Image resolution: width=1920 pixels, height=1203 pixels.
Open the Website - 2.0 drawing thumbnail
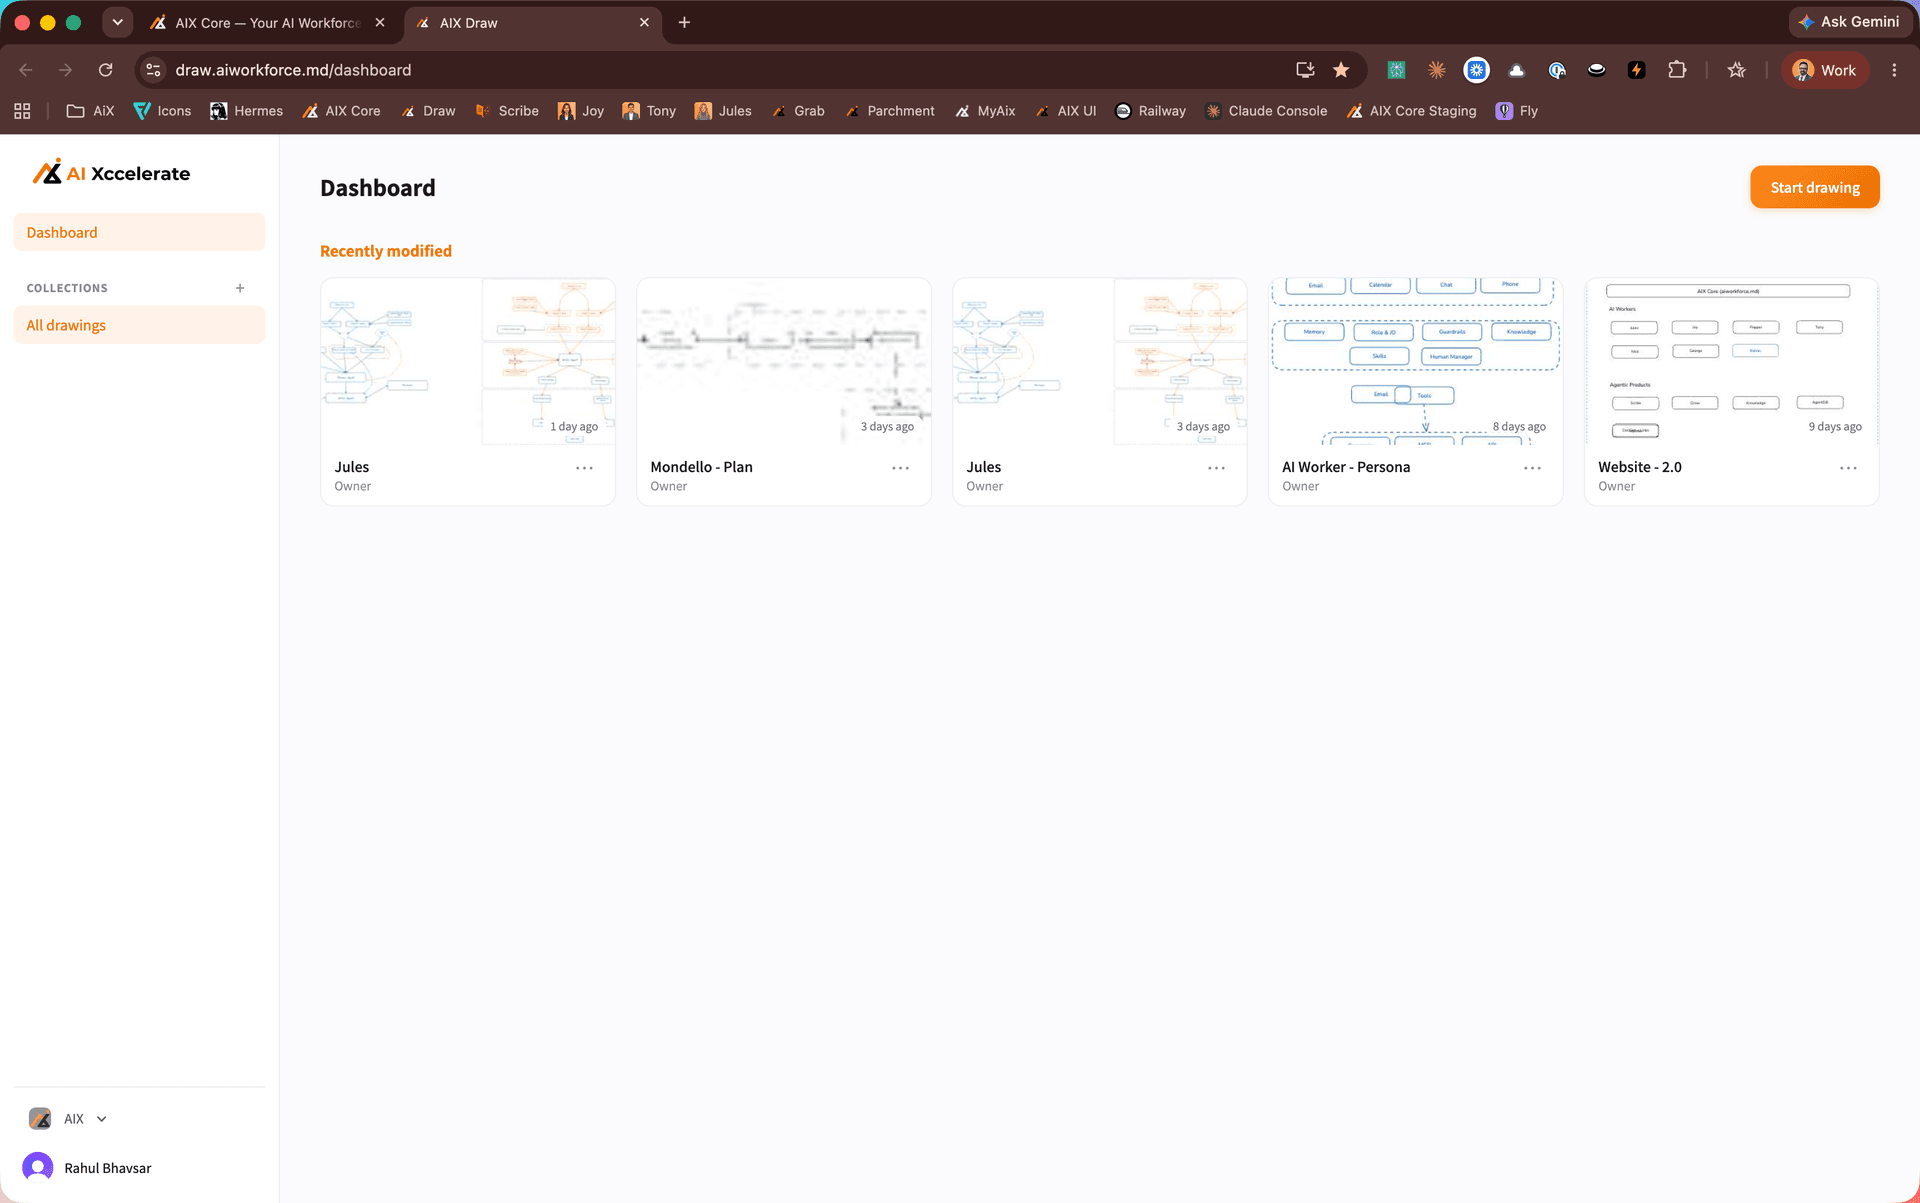pyautogui.click(x=1732, y=361)
